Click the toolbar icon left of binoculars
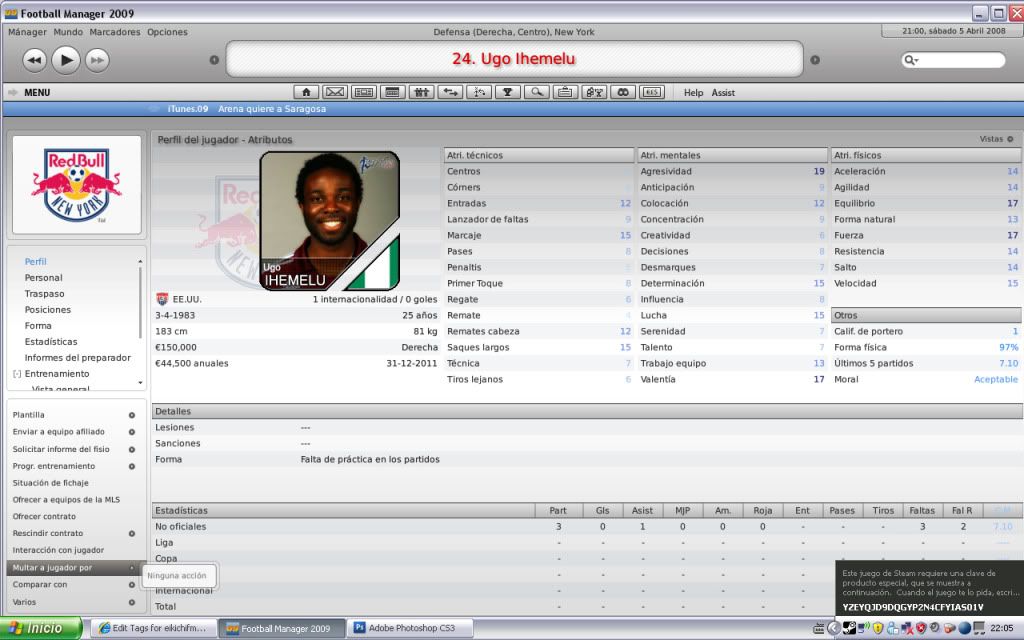This screenshot has width=1024, height=640. [x=594, y=92]
